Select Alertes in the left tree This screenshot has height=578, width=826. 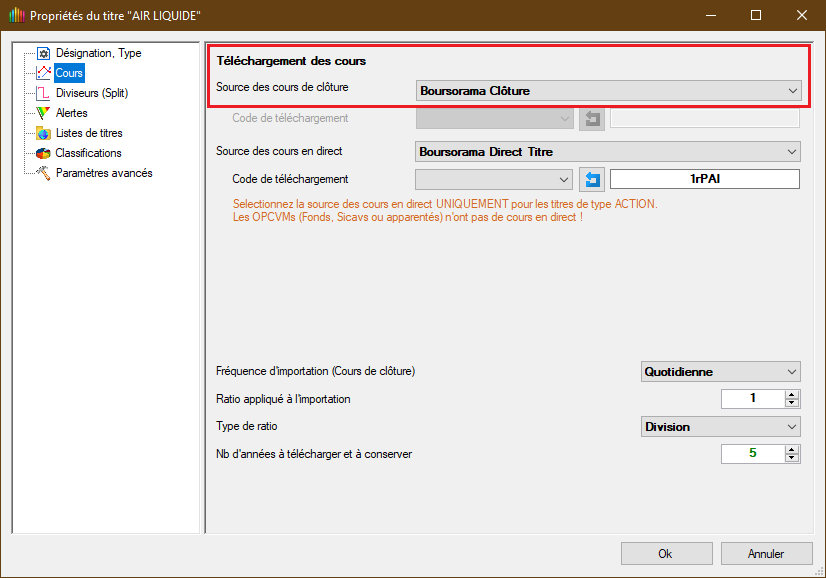(72, 113)
